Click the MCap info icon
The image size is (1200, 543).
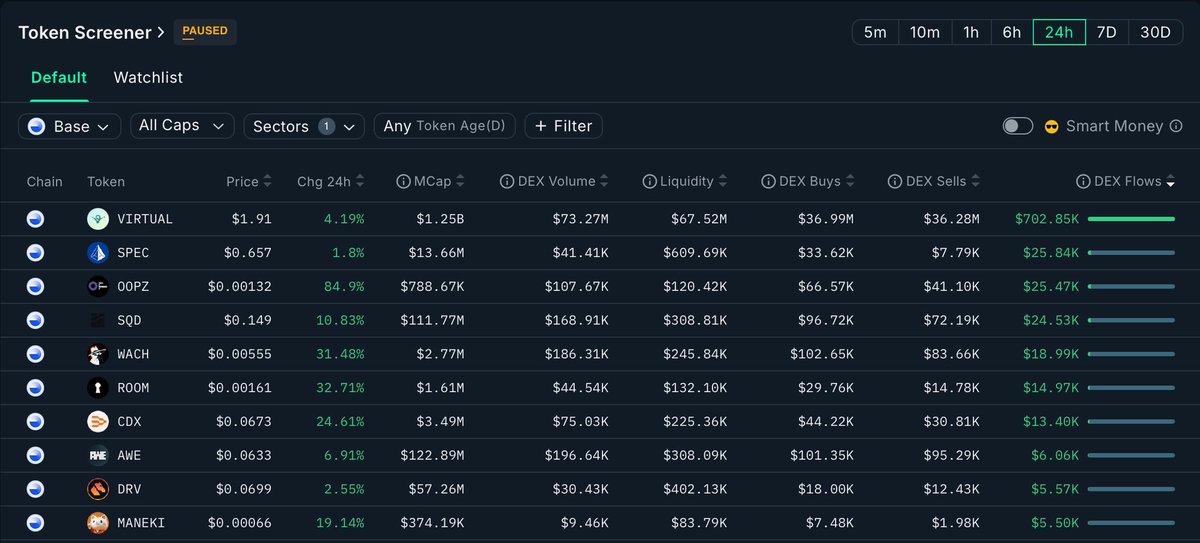pos(404,182)
